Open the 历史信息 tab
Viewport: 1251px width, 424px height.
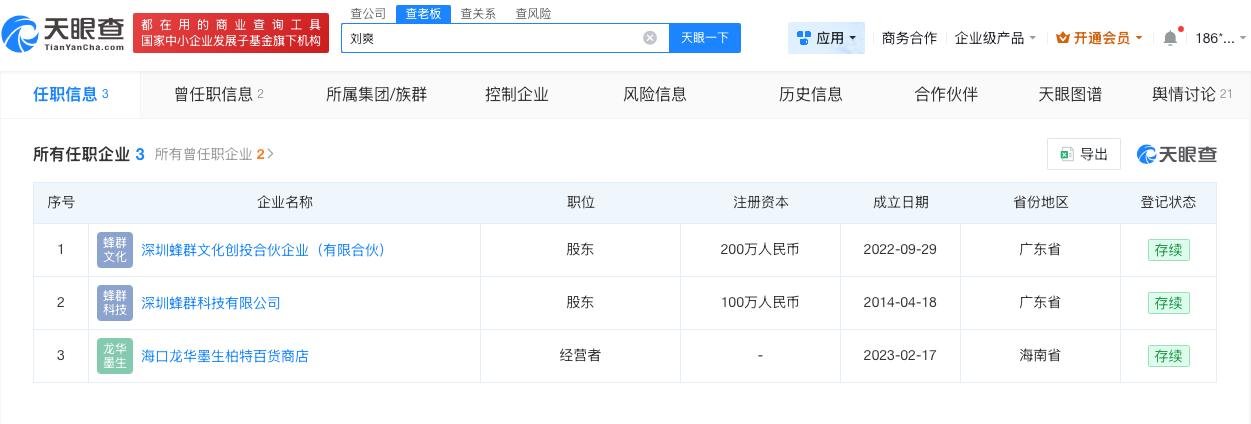tap(811, 94)
